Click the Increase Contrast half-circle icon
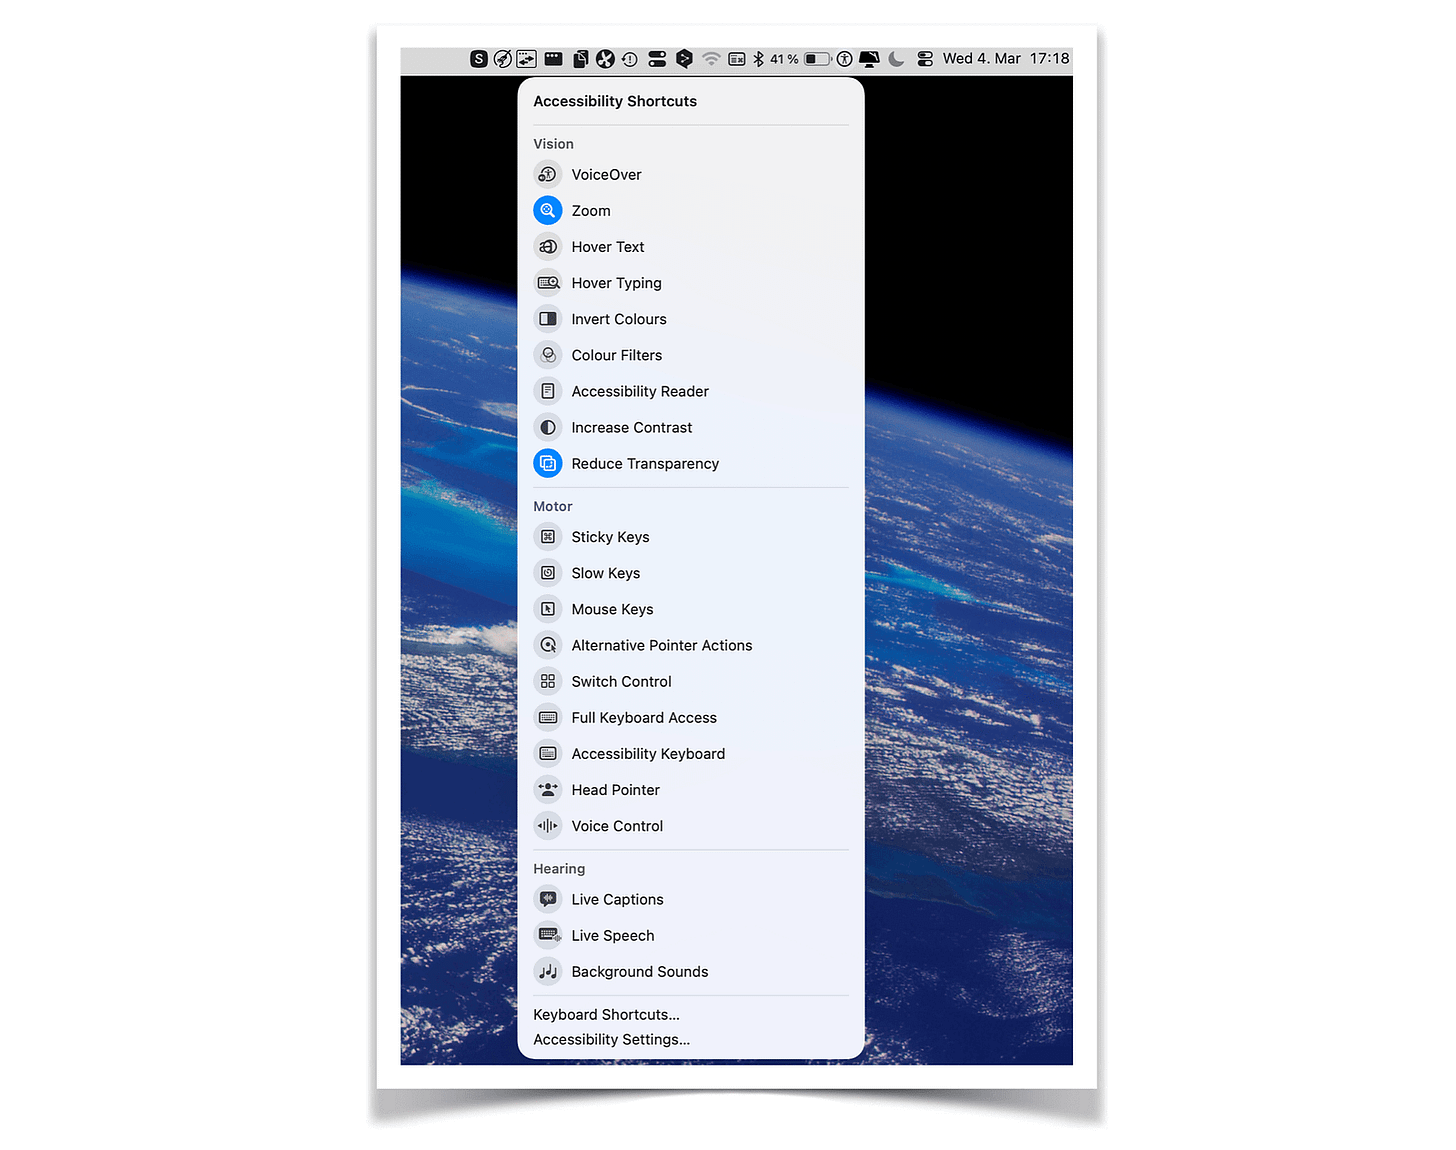The height and width of the screenshot is (1150, 1456). [x=547, y=428]
